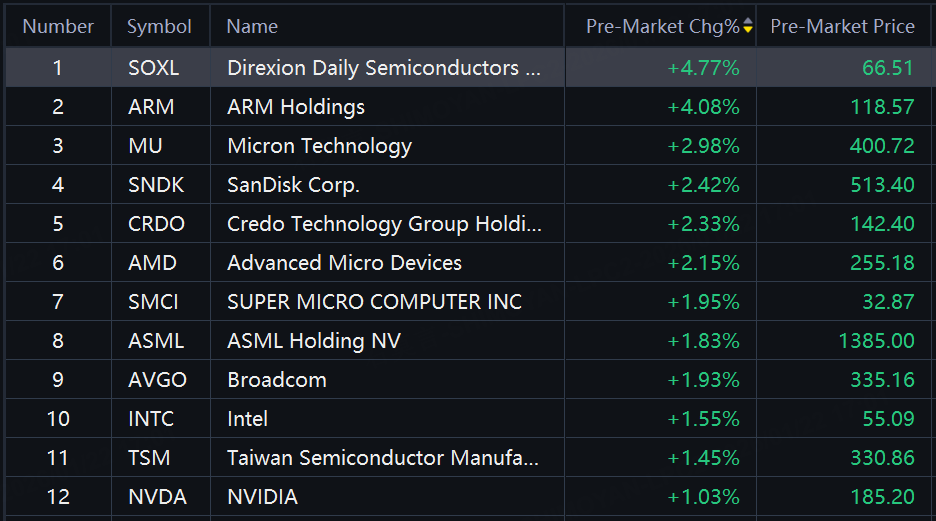
Task: Sort by the Pre-Market Price column header
Action: (842, 27)
